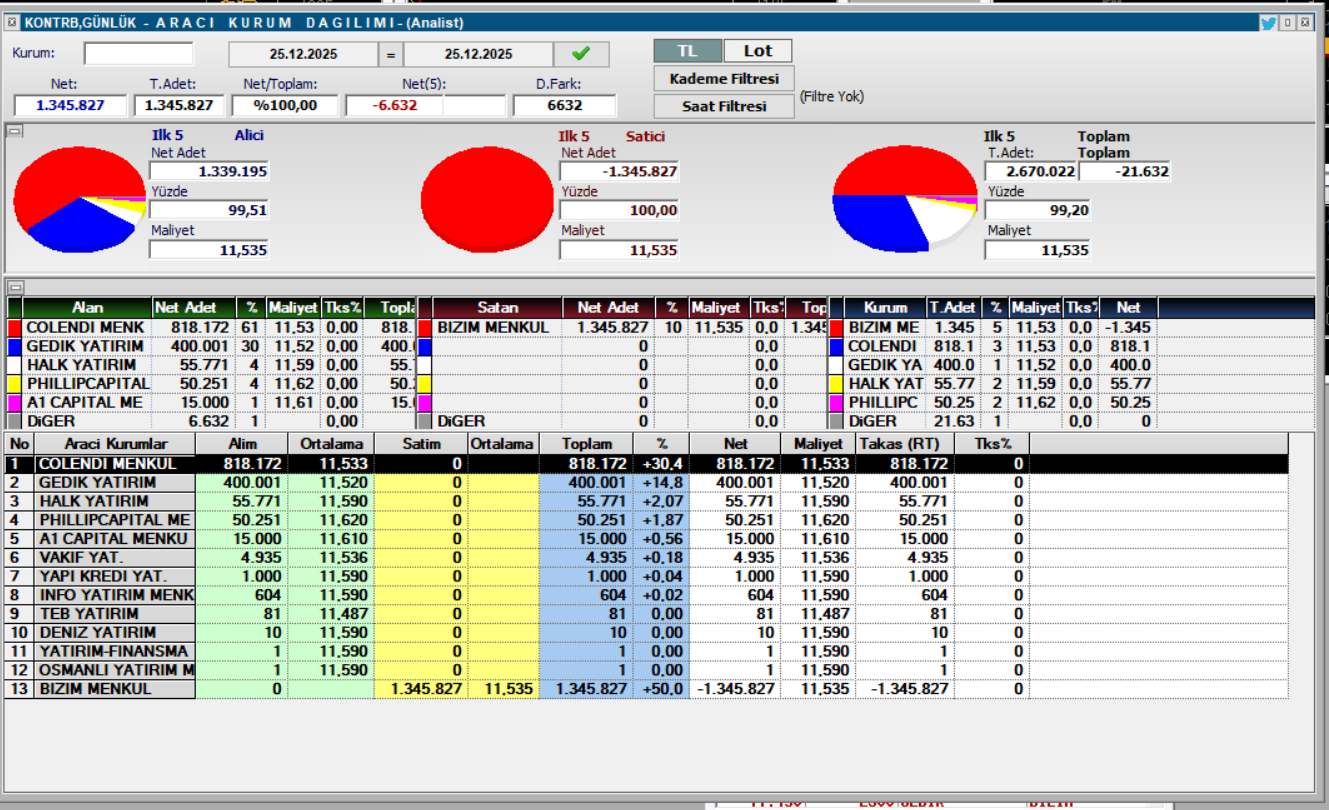1329x810 pixels.
Task: Click the equals button between the dates
Action: point(391,54)
